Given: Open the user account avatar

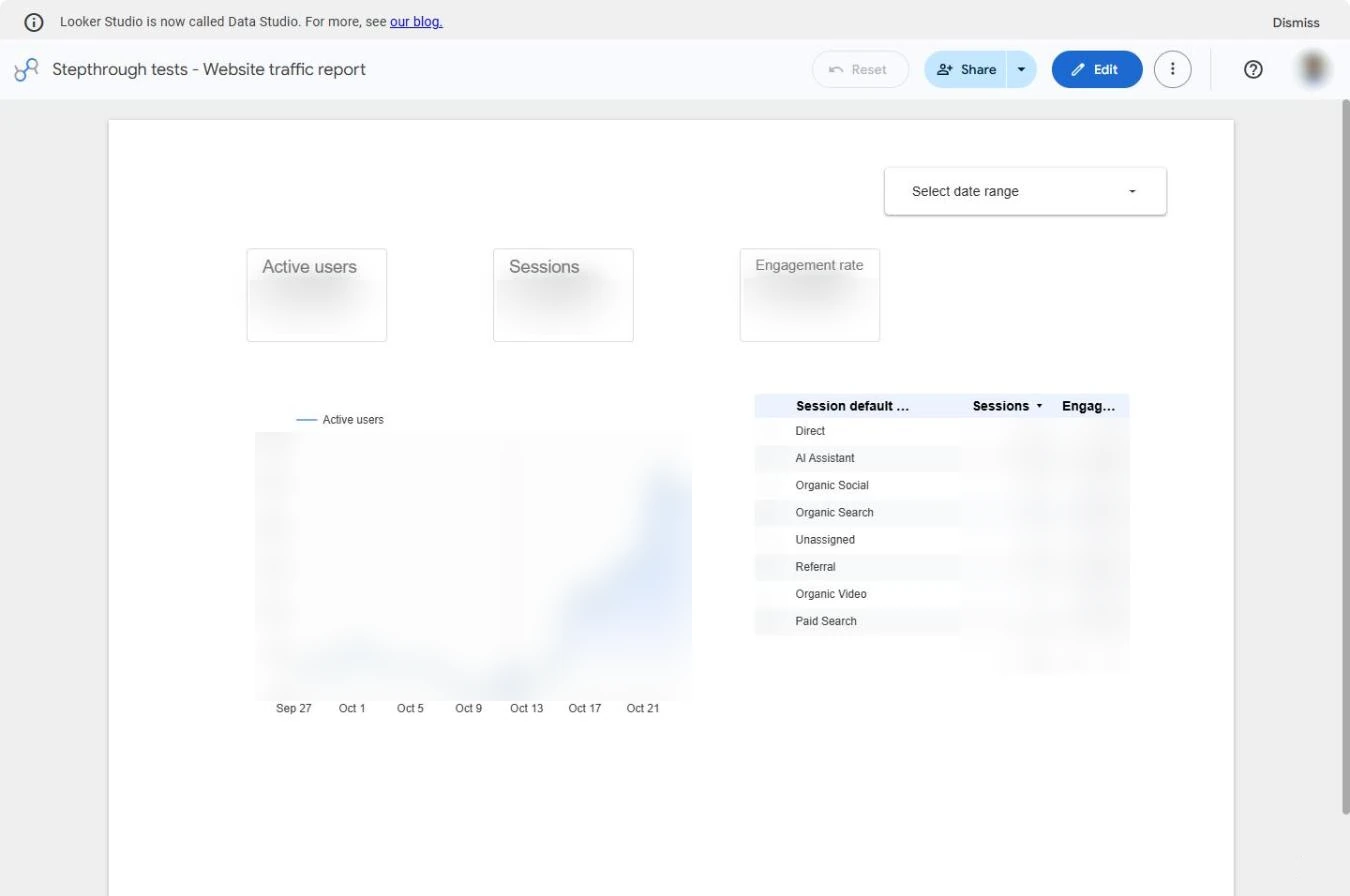Looking at the screenshot, I should pos(1313,69).
